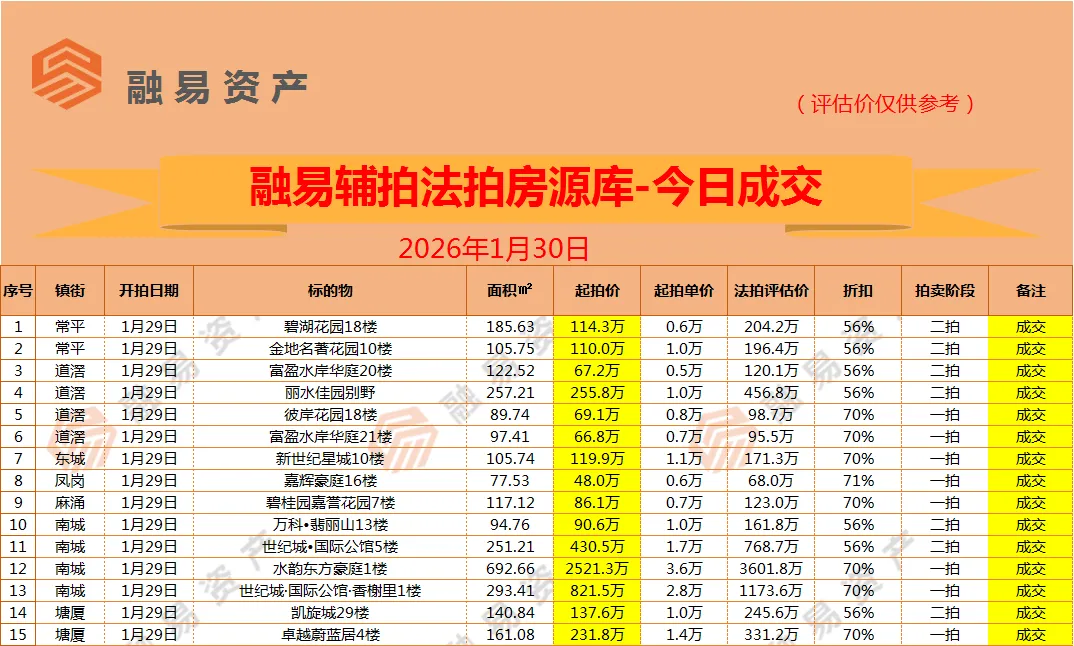1074x646 pixels.
Task: Click the appraisal value 204.2万
Action: (771, 327)
